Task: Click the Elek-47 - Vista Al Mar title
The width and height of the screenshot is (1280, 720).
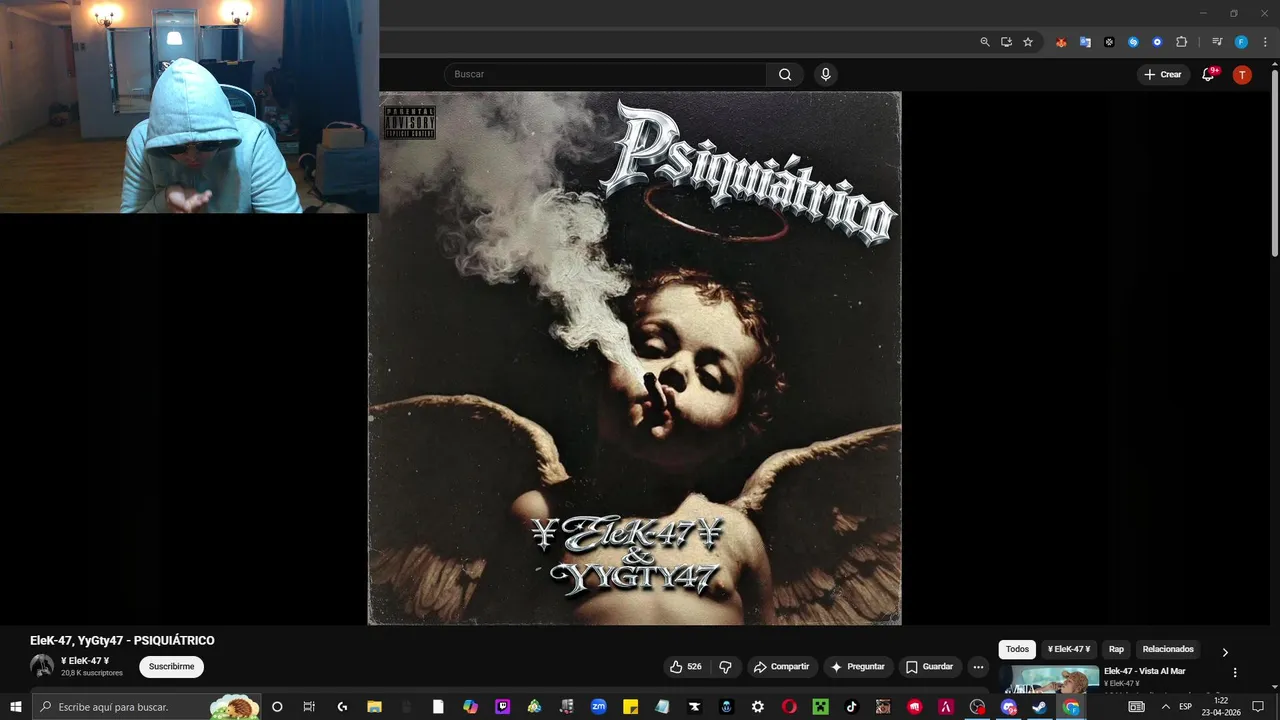Action: point(1144,671)
